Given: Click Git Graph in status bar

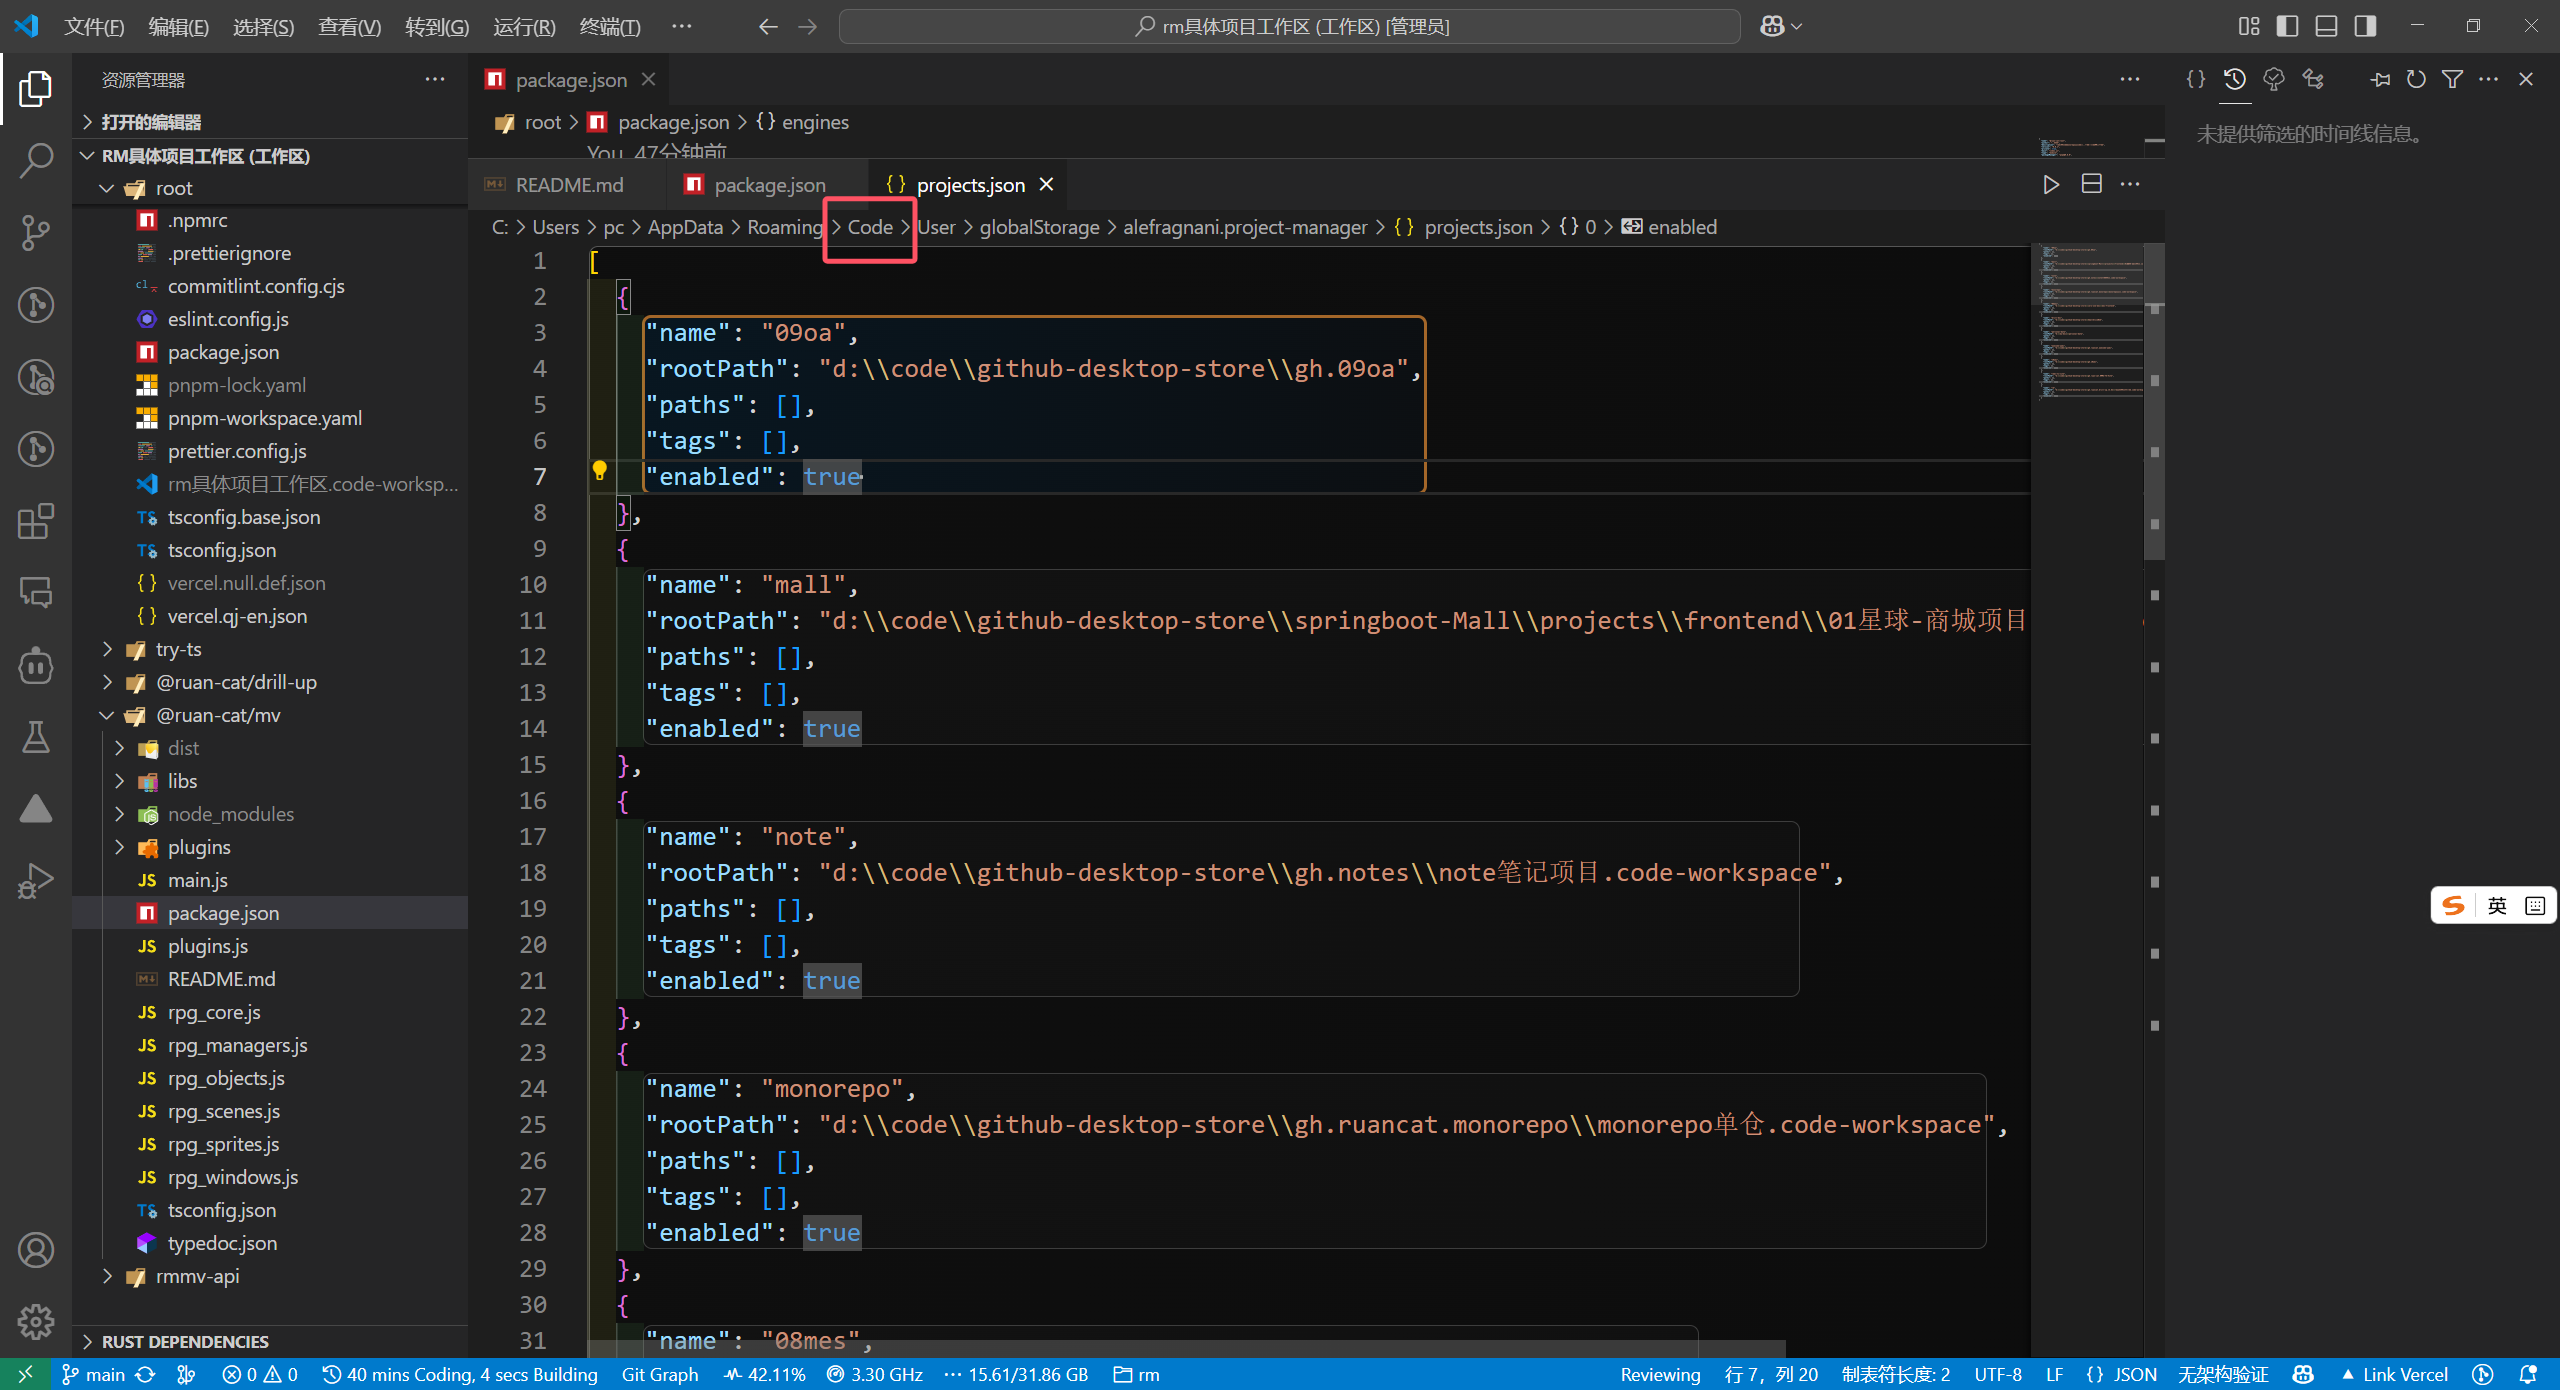Looking at the screenshot, I should pos(660,1374).
